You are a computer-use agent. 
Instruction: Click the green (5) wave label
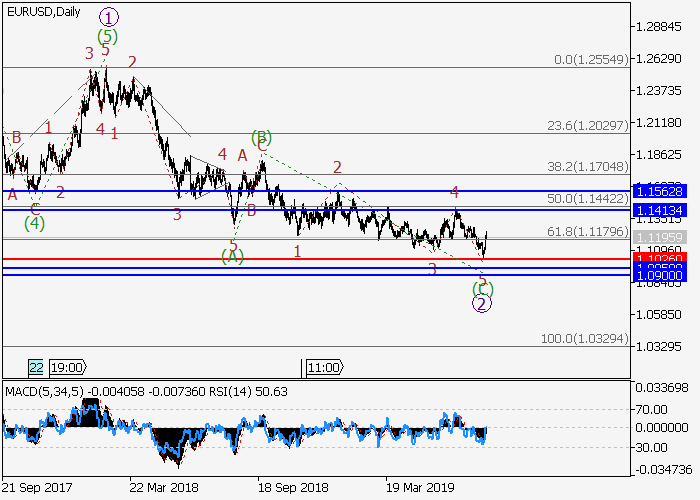pyautogui.click(x=108, y=36)
